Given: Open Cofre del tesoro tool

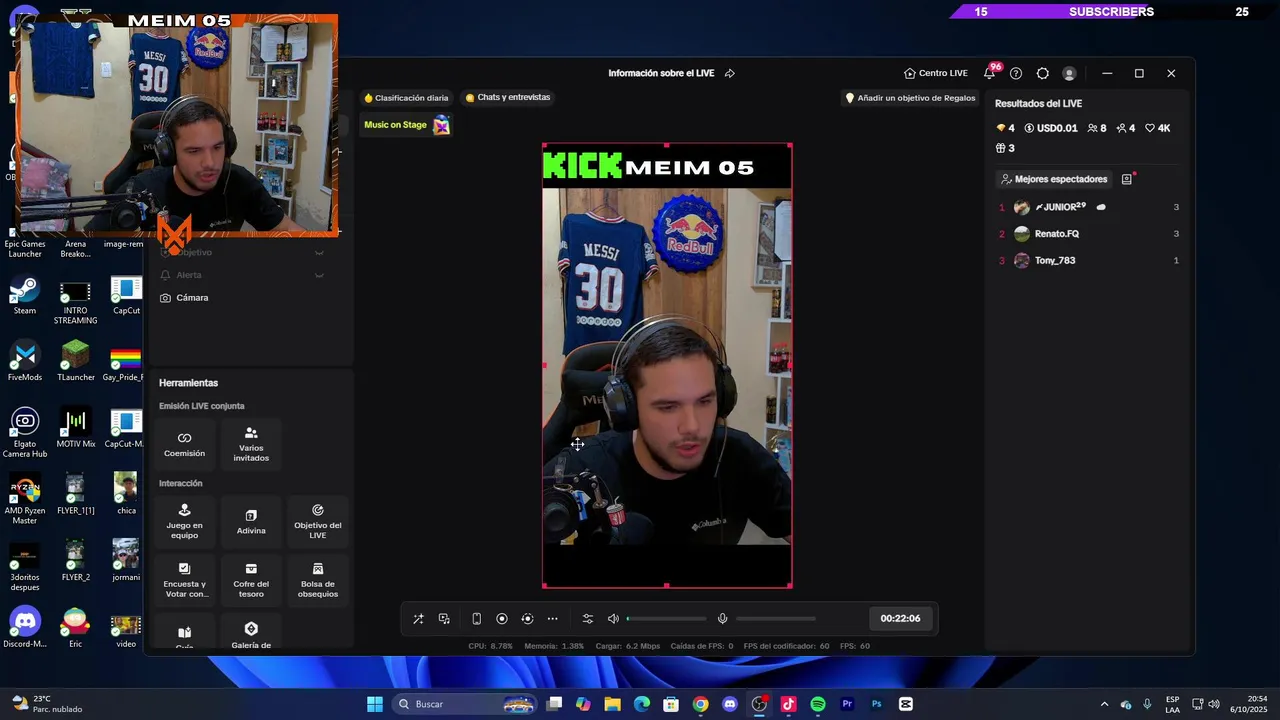Looking at the screenshot, I should click(x=251, y=580).
